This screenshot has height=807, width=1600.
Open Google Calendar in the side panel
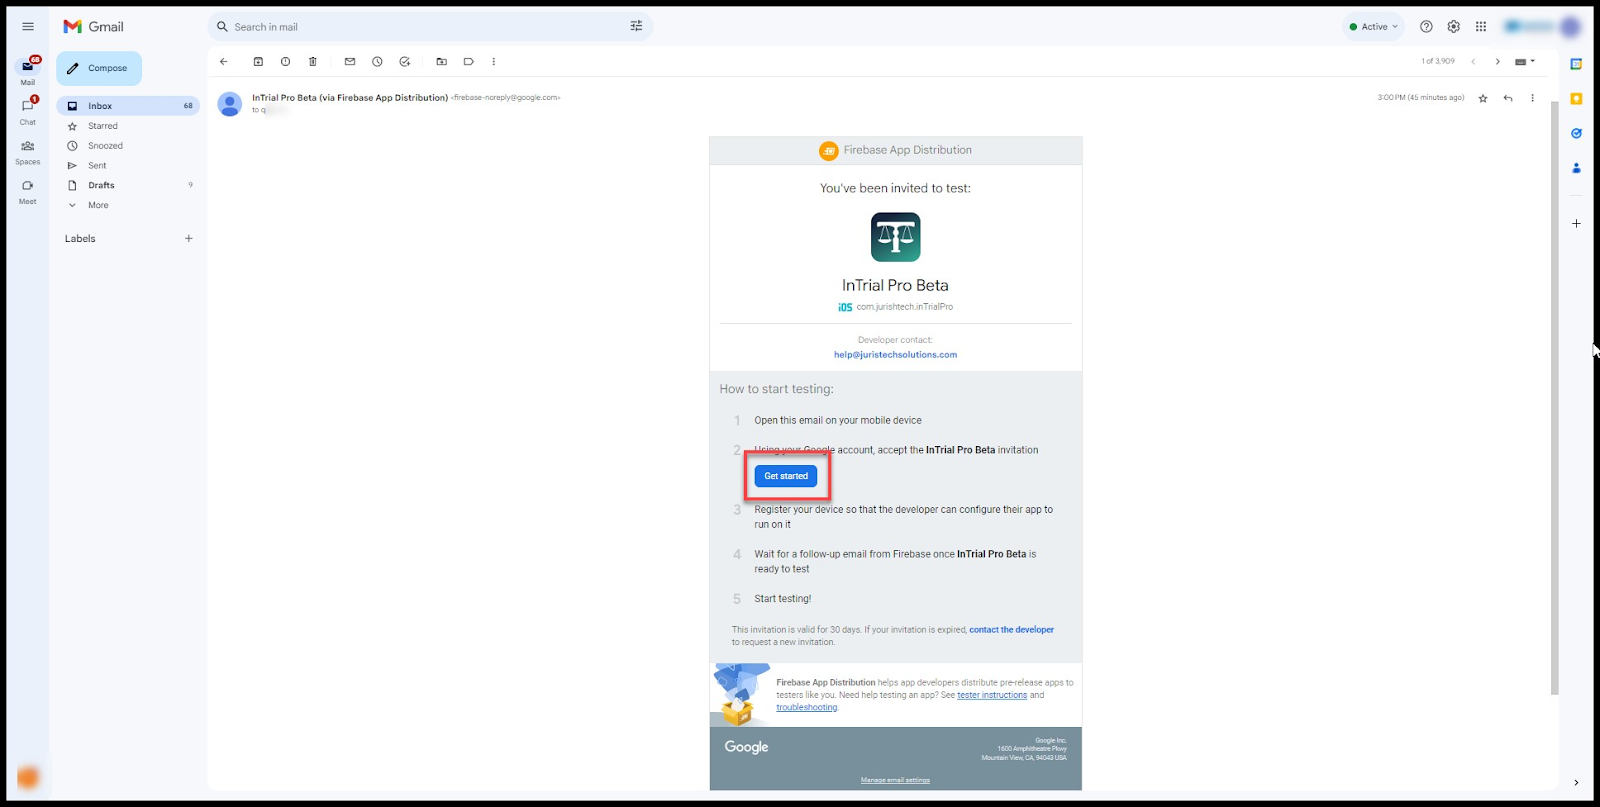click(1576, 64)
